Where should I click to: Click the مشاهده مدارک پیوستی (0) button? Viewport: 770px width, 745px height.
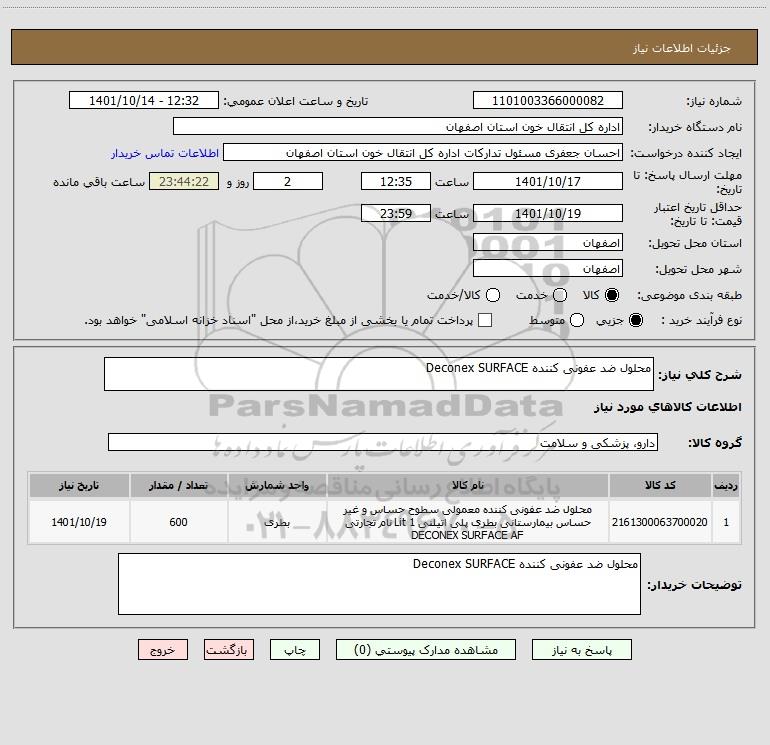[426, 650]
